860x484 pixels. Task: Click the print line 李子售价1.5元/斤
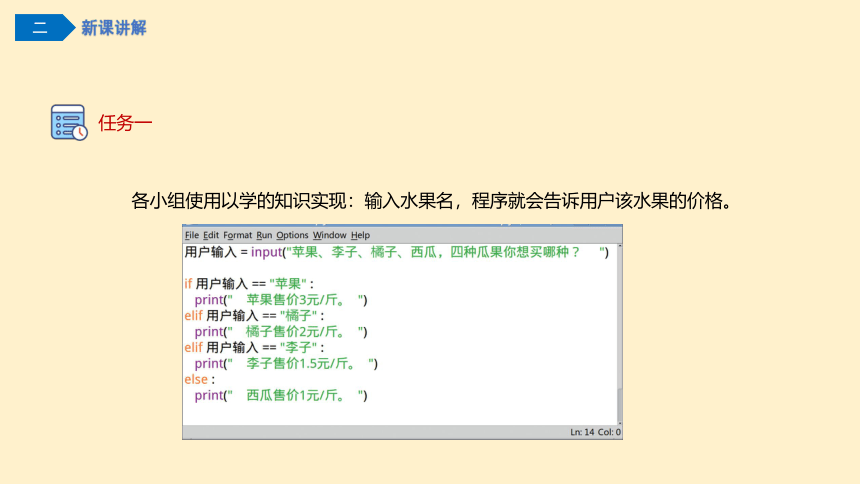tap(286, 363)
